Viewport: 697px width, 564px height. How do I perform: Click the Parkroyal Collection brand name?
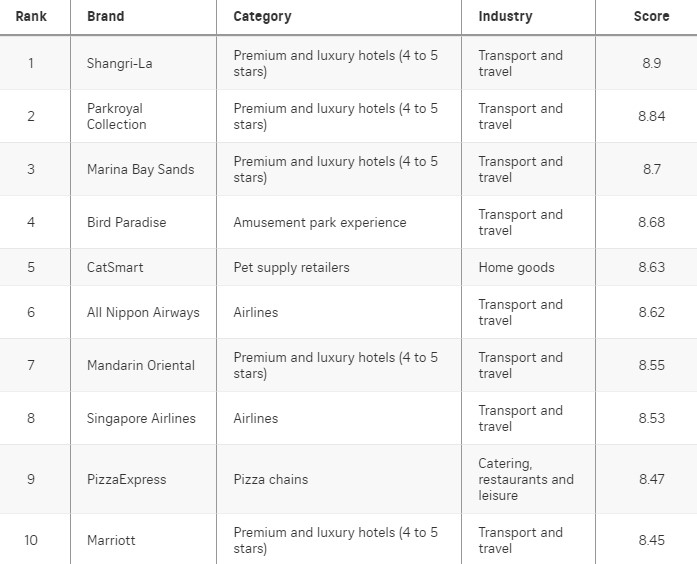click(x=116, y=116)
